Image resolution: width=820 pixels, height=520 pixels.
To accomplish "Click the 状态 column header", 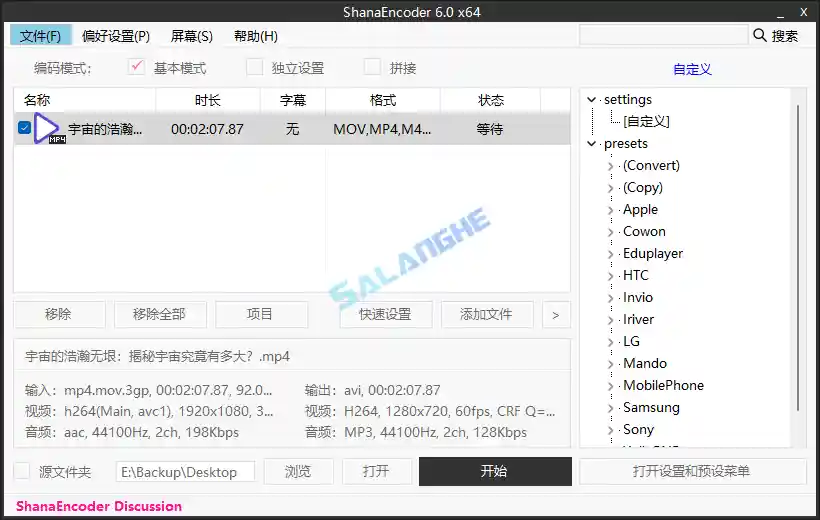I will coord(491,100).
